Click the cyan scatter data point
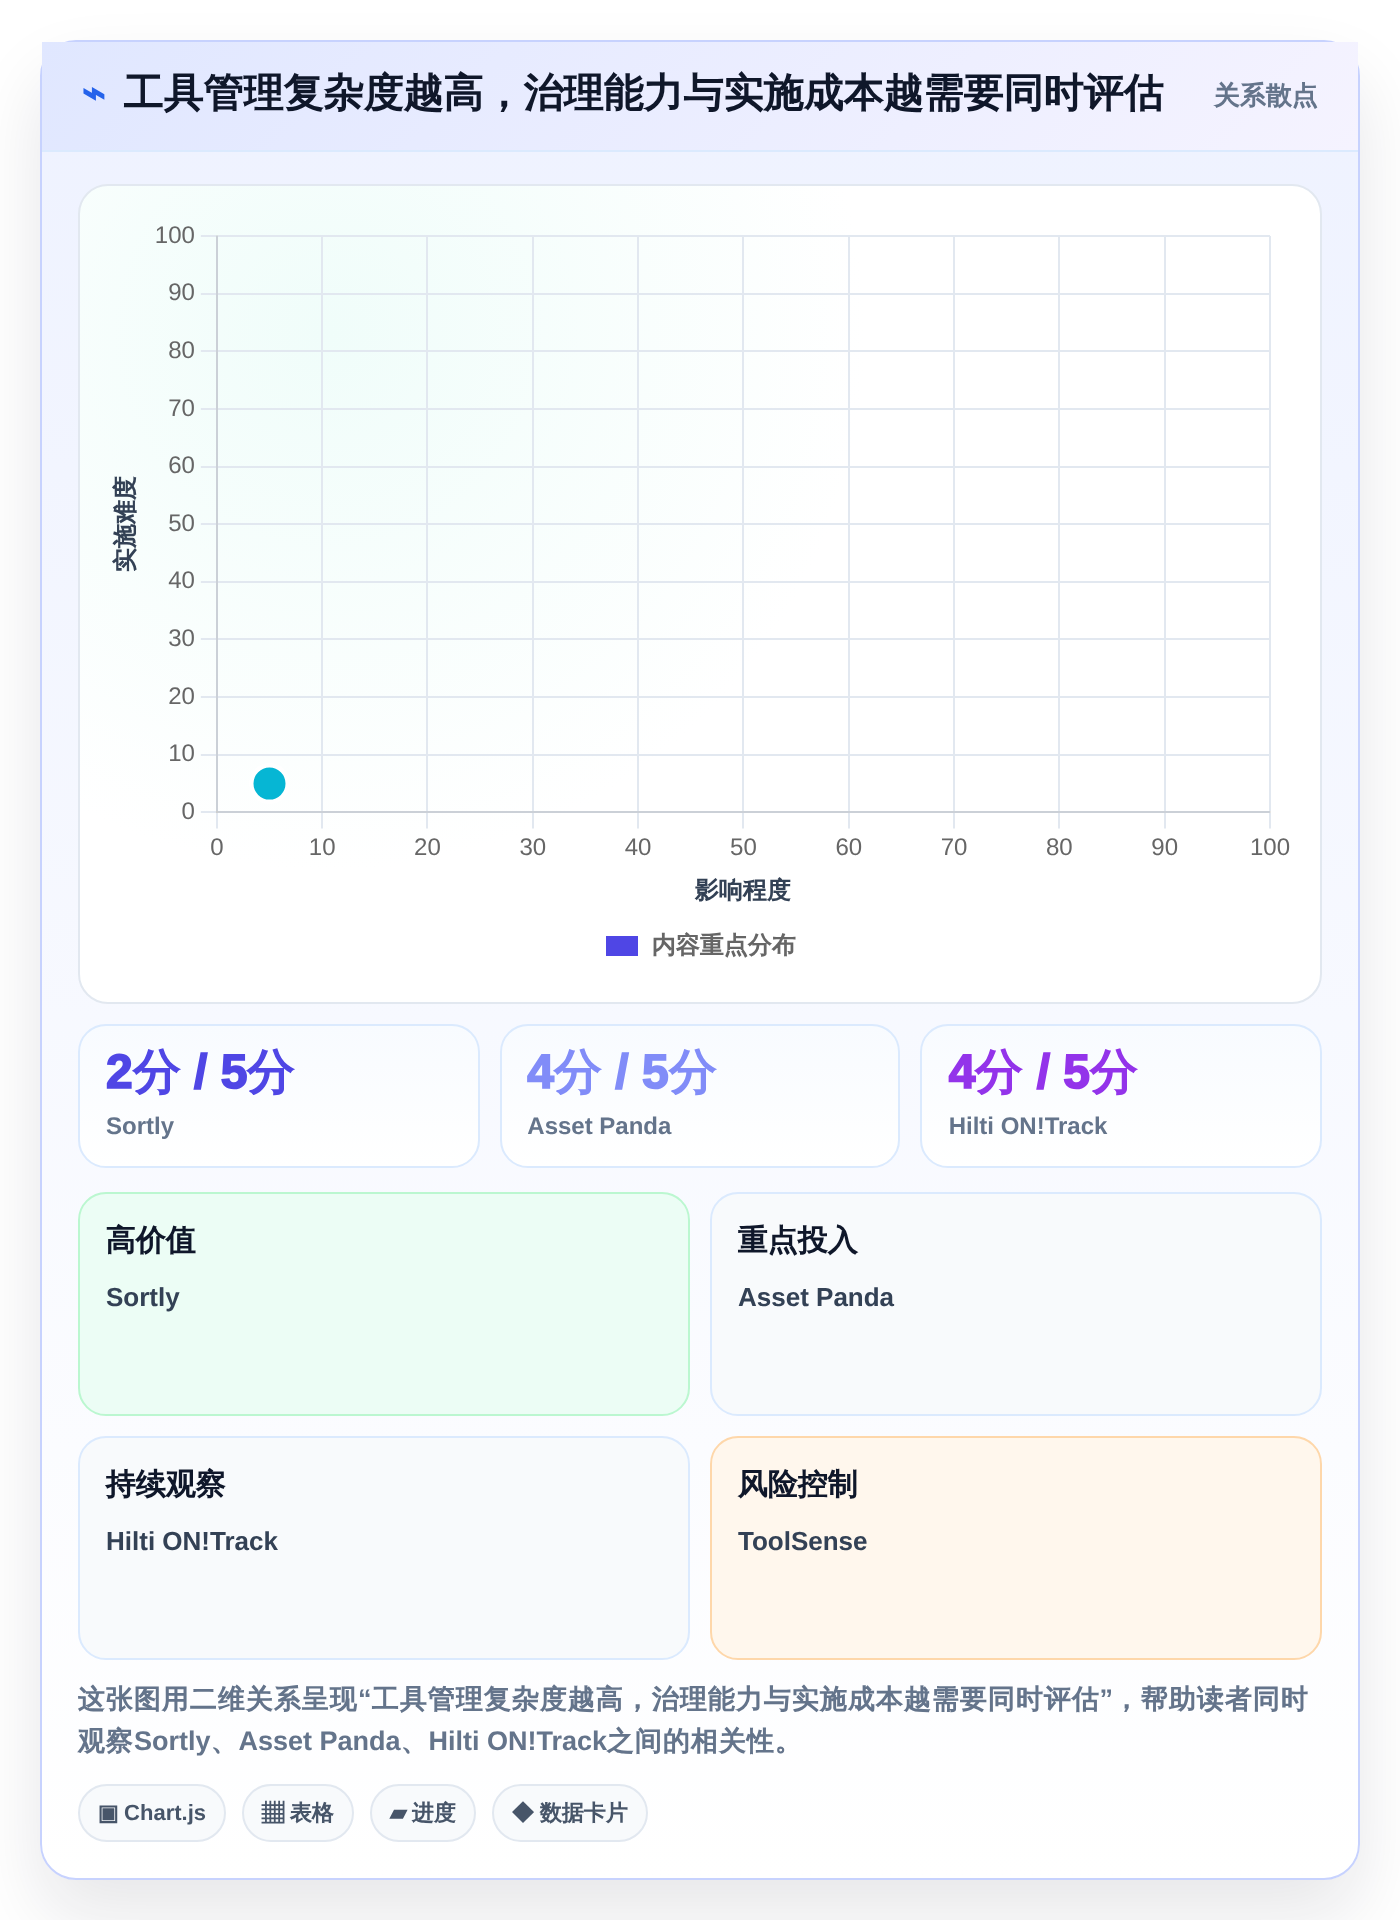The image size is (1400, 1920). click(269, 783)
